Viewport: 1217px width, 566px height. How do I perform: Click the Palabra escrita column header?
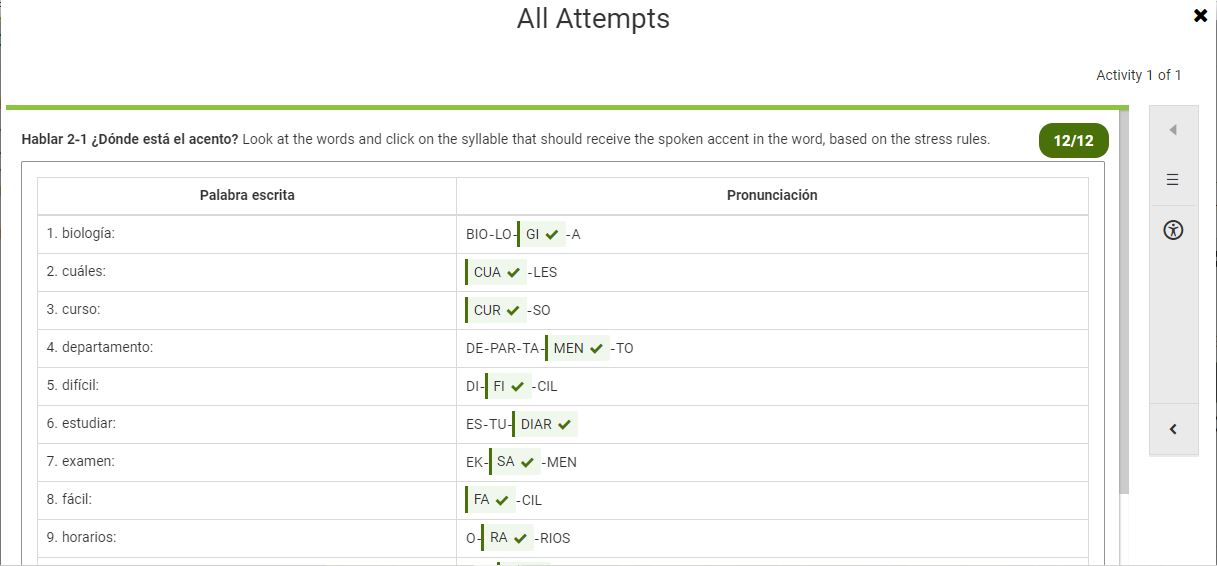(x=247, y=195)
